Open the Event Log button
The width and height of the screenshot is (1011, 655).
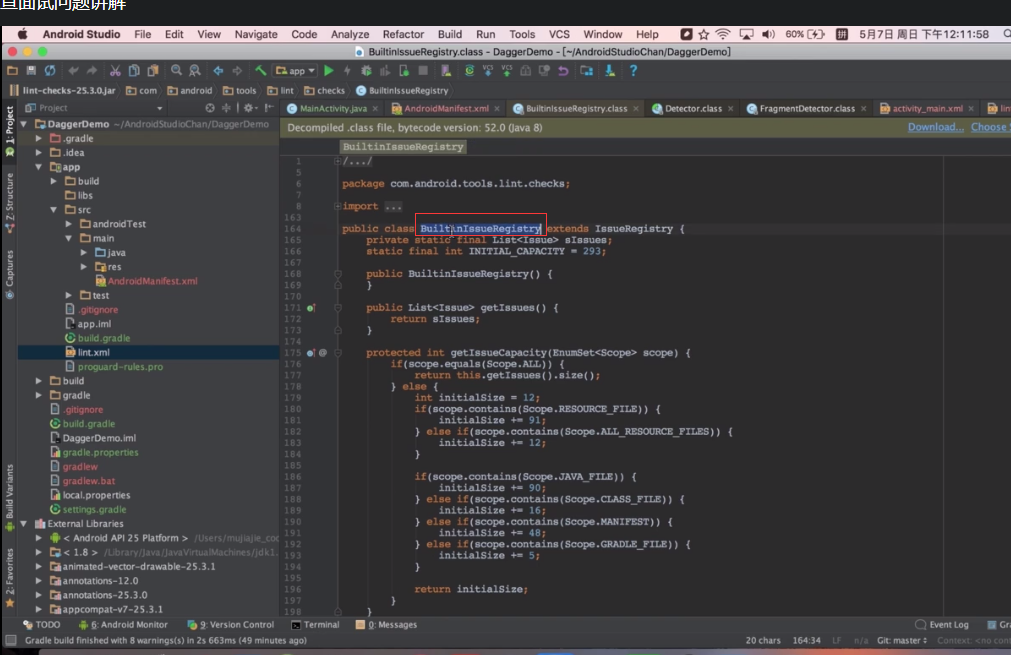point(942,625)
